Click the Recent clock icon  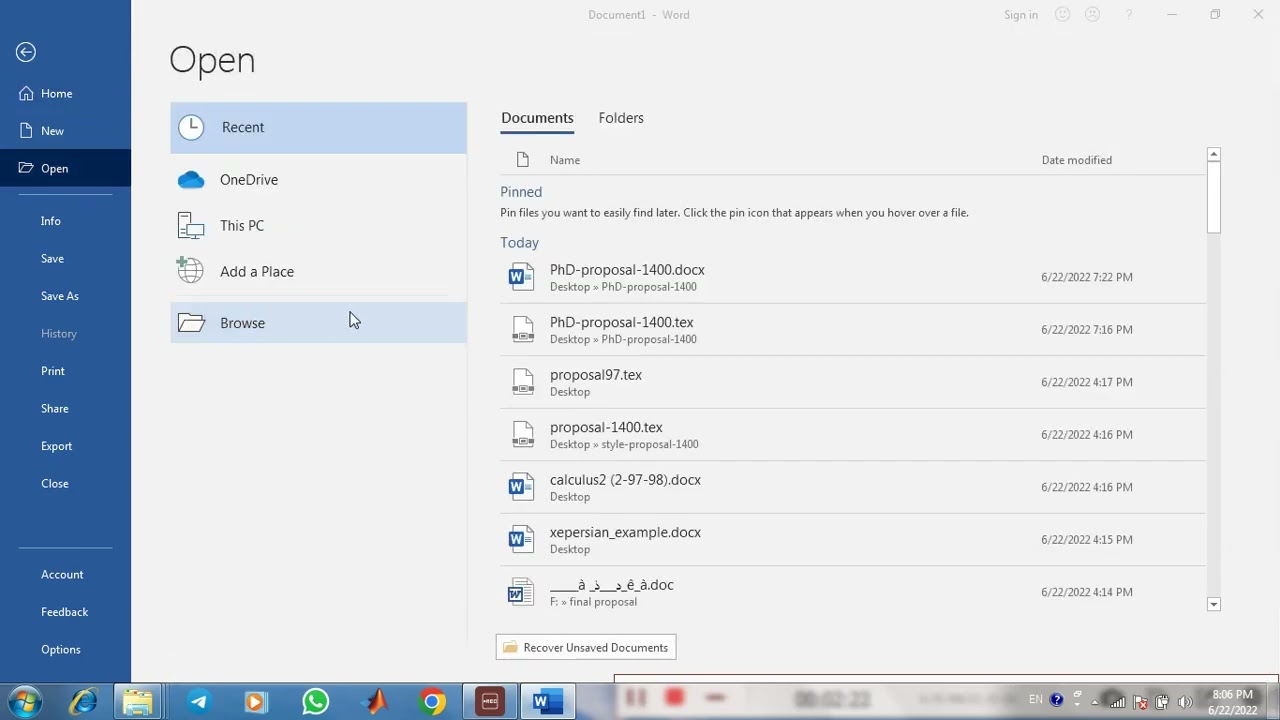pos(191,127)
